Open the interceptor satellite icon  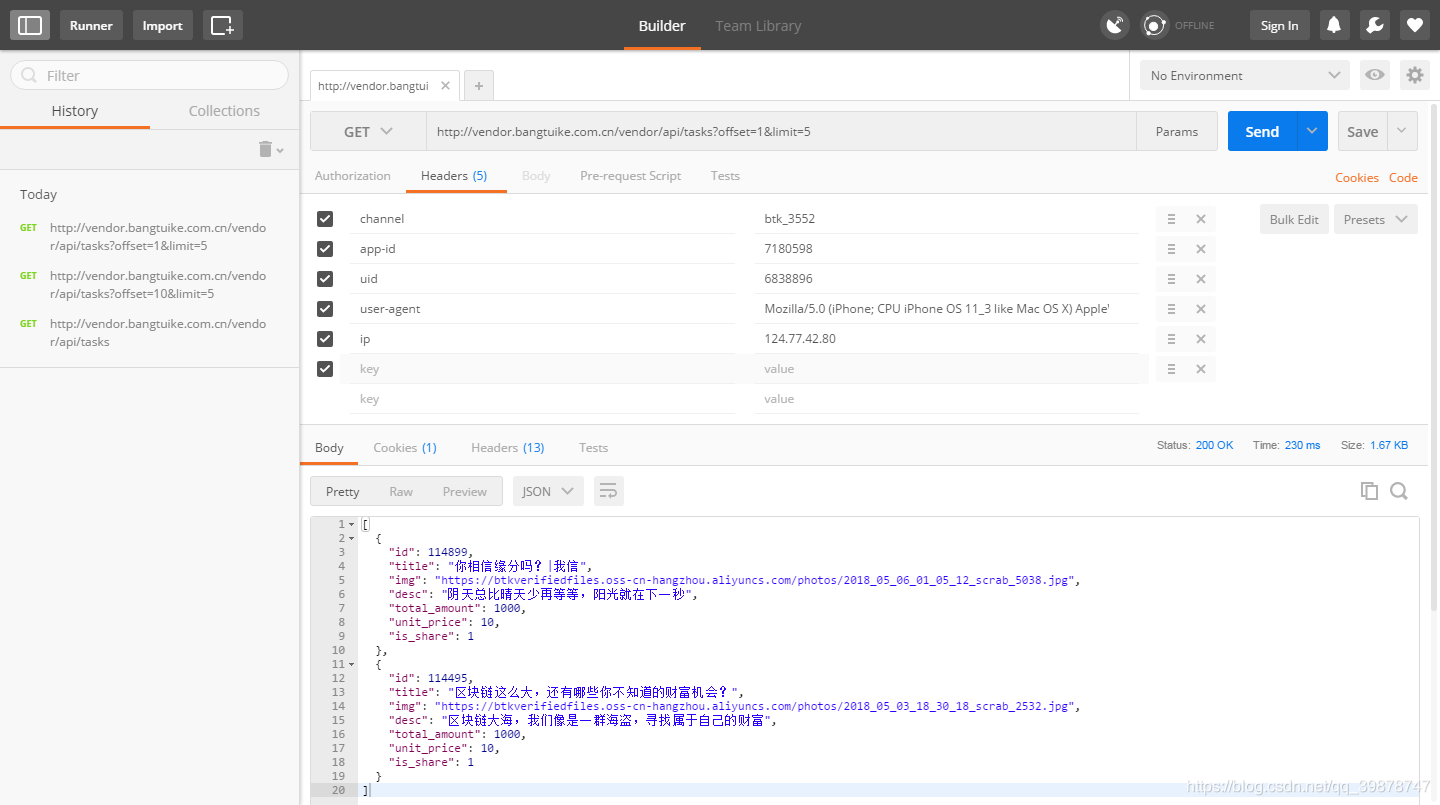pos(1114,25)
